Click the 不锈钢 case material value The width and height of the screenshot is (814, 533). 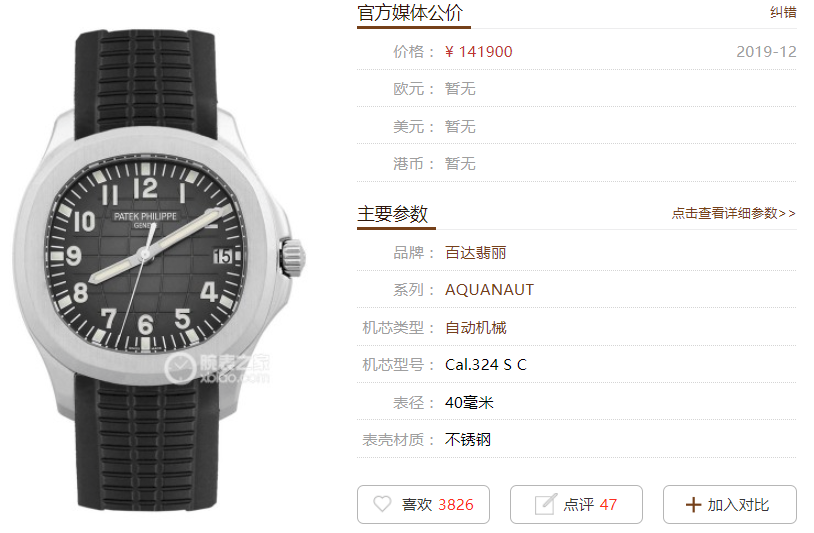(x=468, y=440)
